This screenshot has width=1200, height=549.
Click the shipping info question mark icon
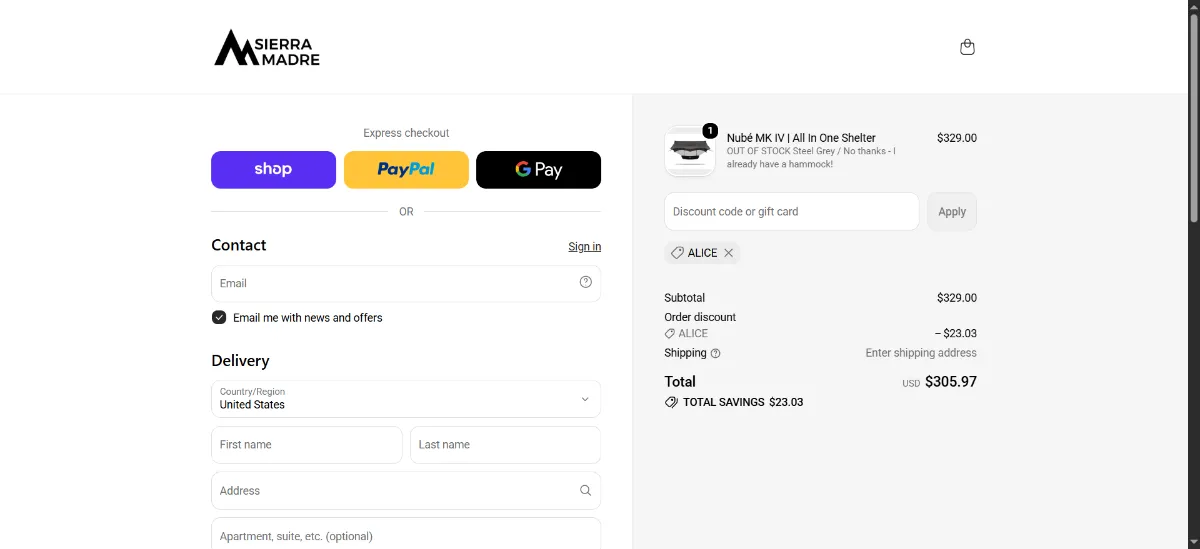coord(715,353)
